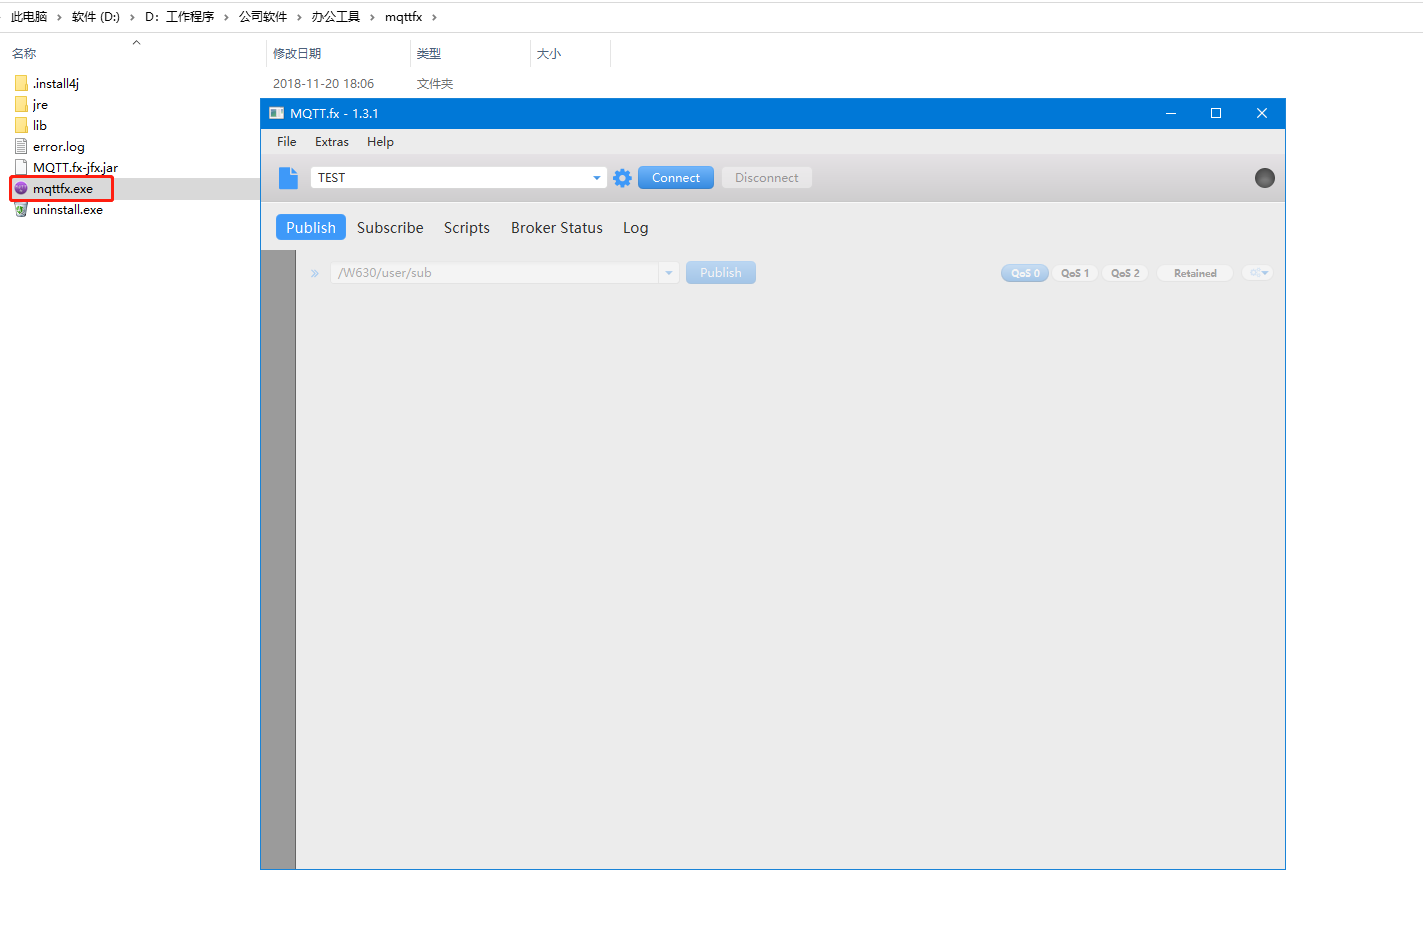Toggle the Retained message option
Image resolution: width=1423 pixels, height=937 pixels.
pyautogui.click(x=1195, y=273)
